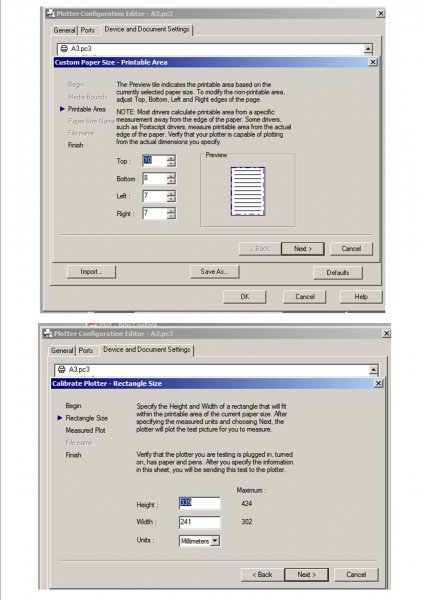The image size is (424, 600).
Task: Click Next in Custom Paper Size dialog
Action: coord(303,249)
